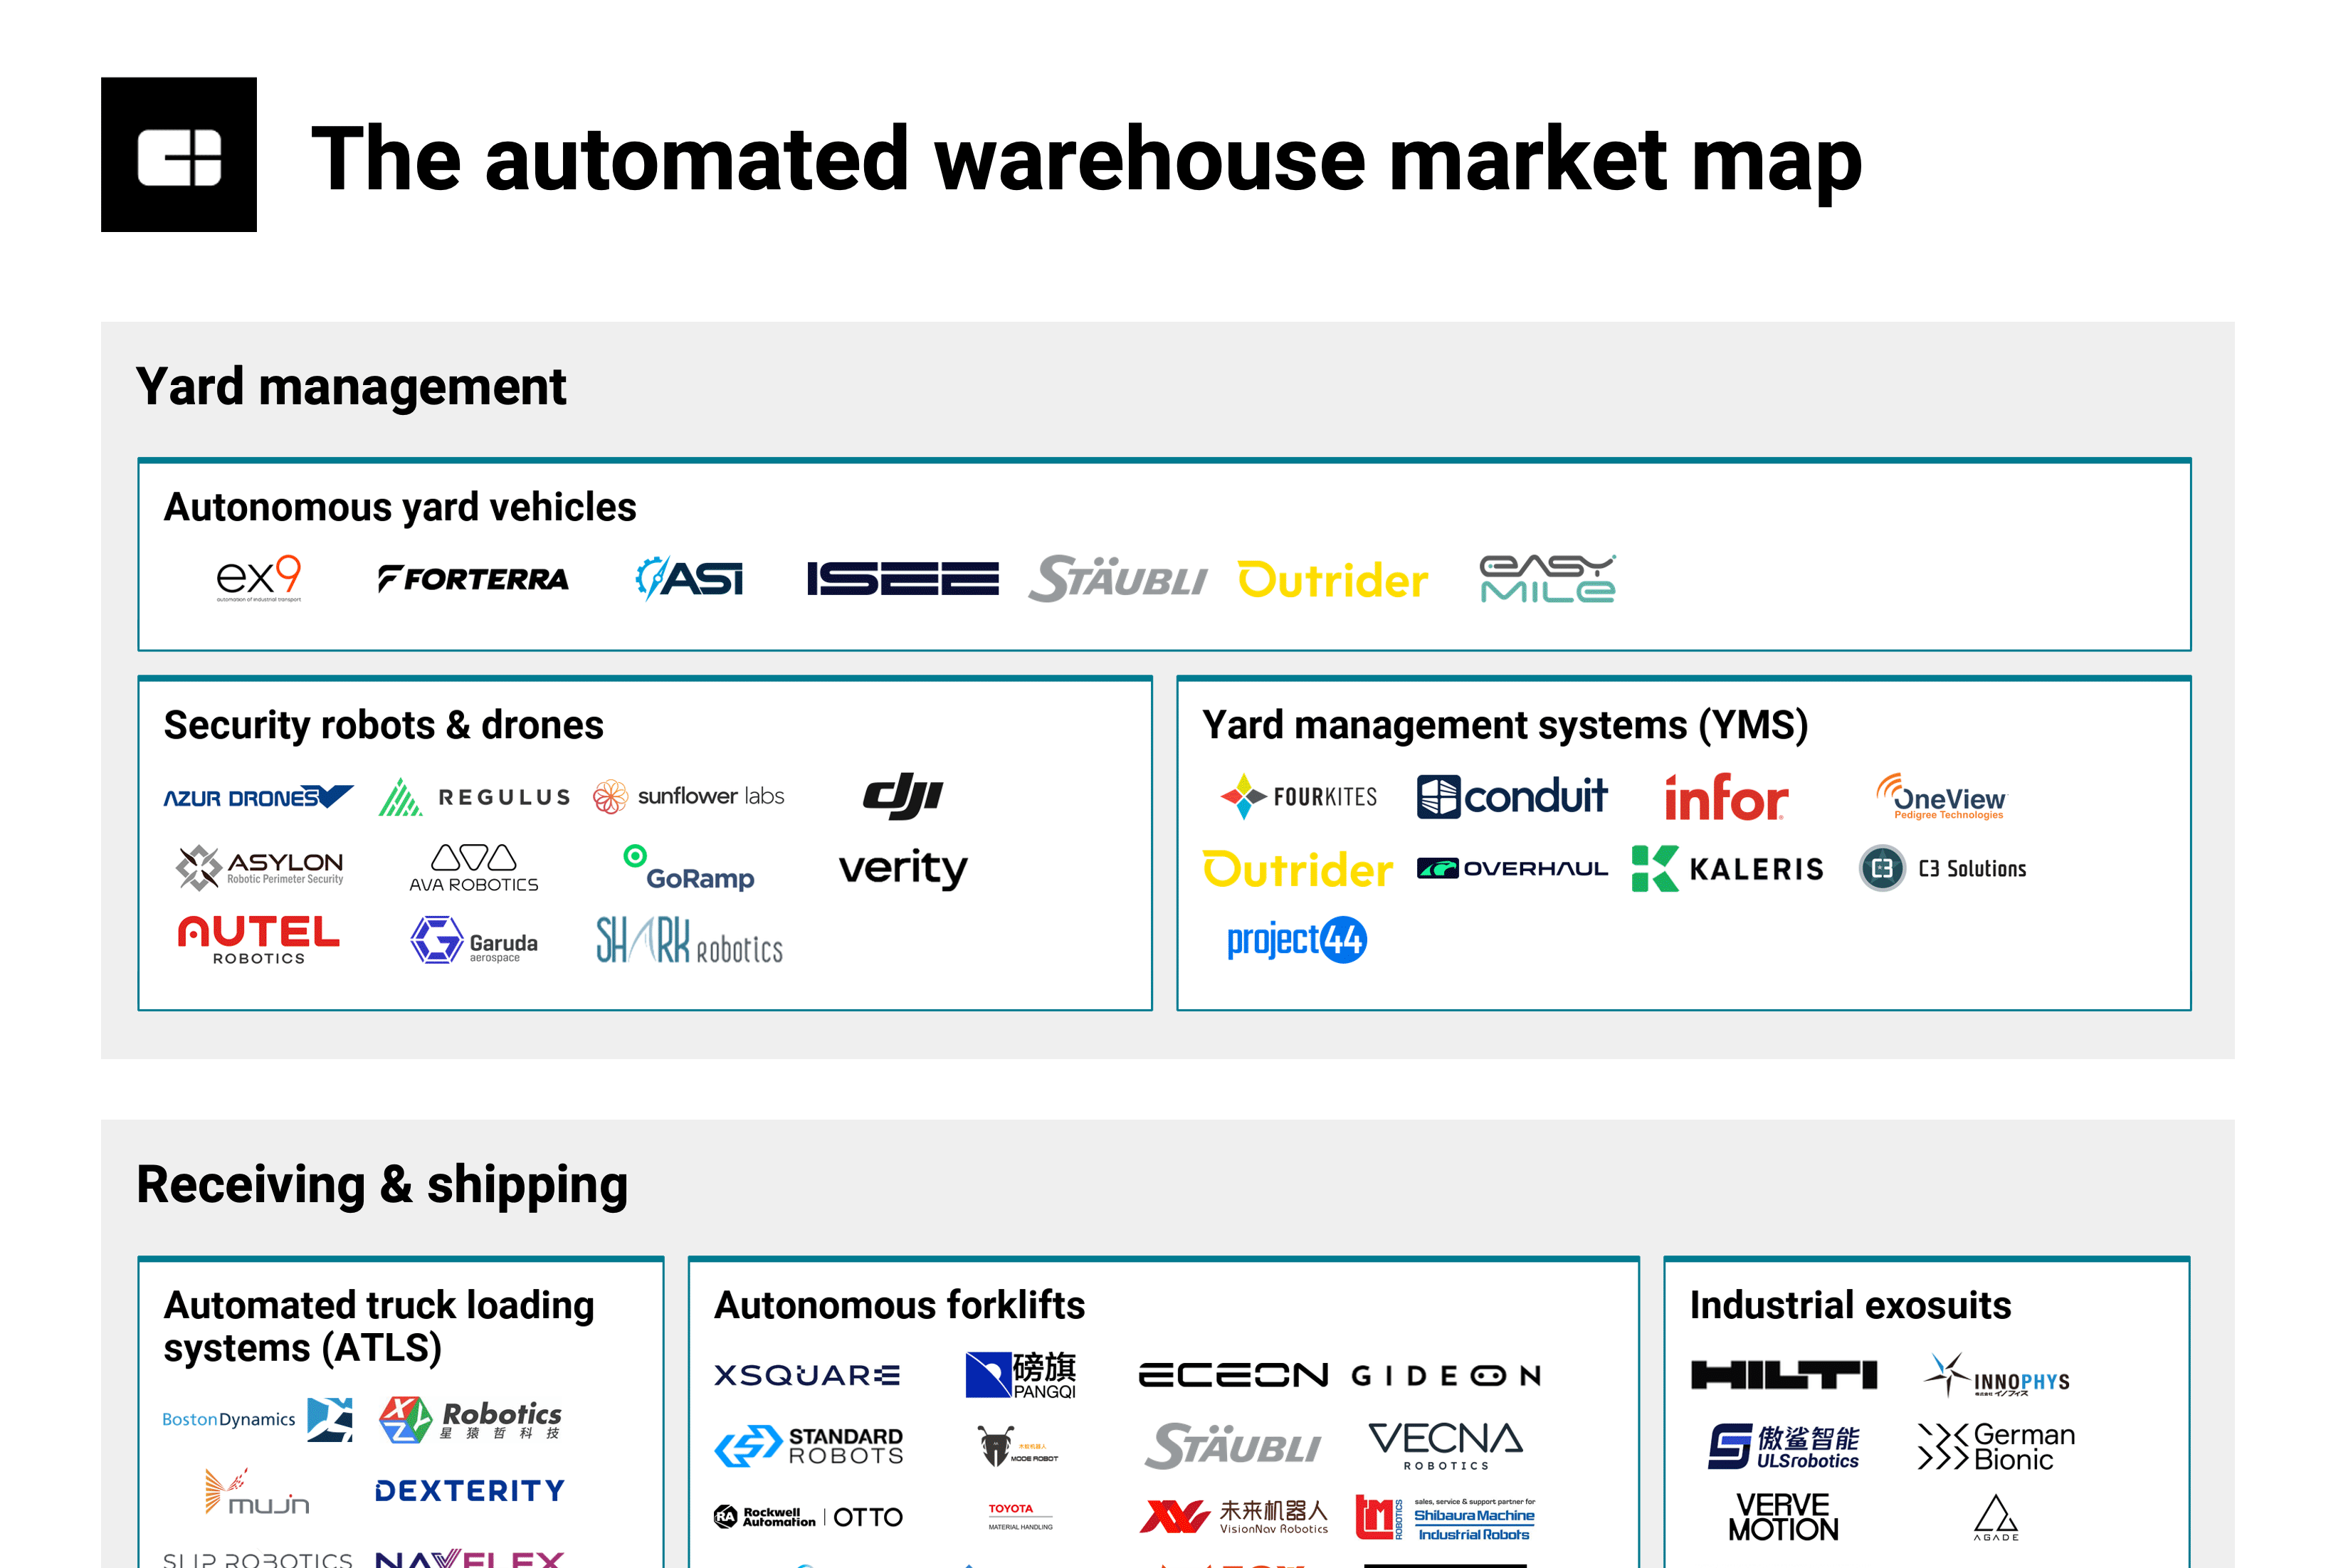Select the Kaleris logo

click(x=1727, y=868)
